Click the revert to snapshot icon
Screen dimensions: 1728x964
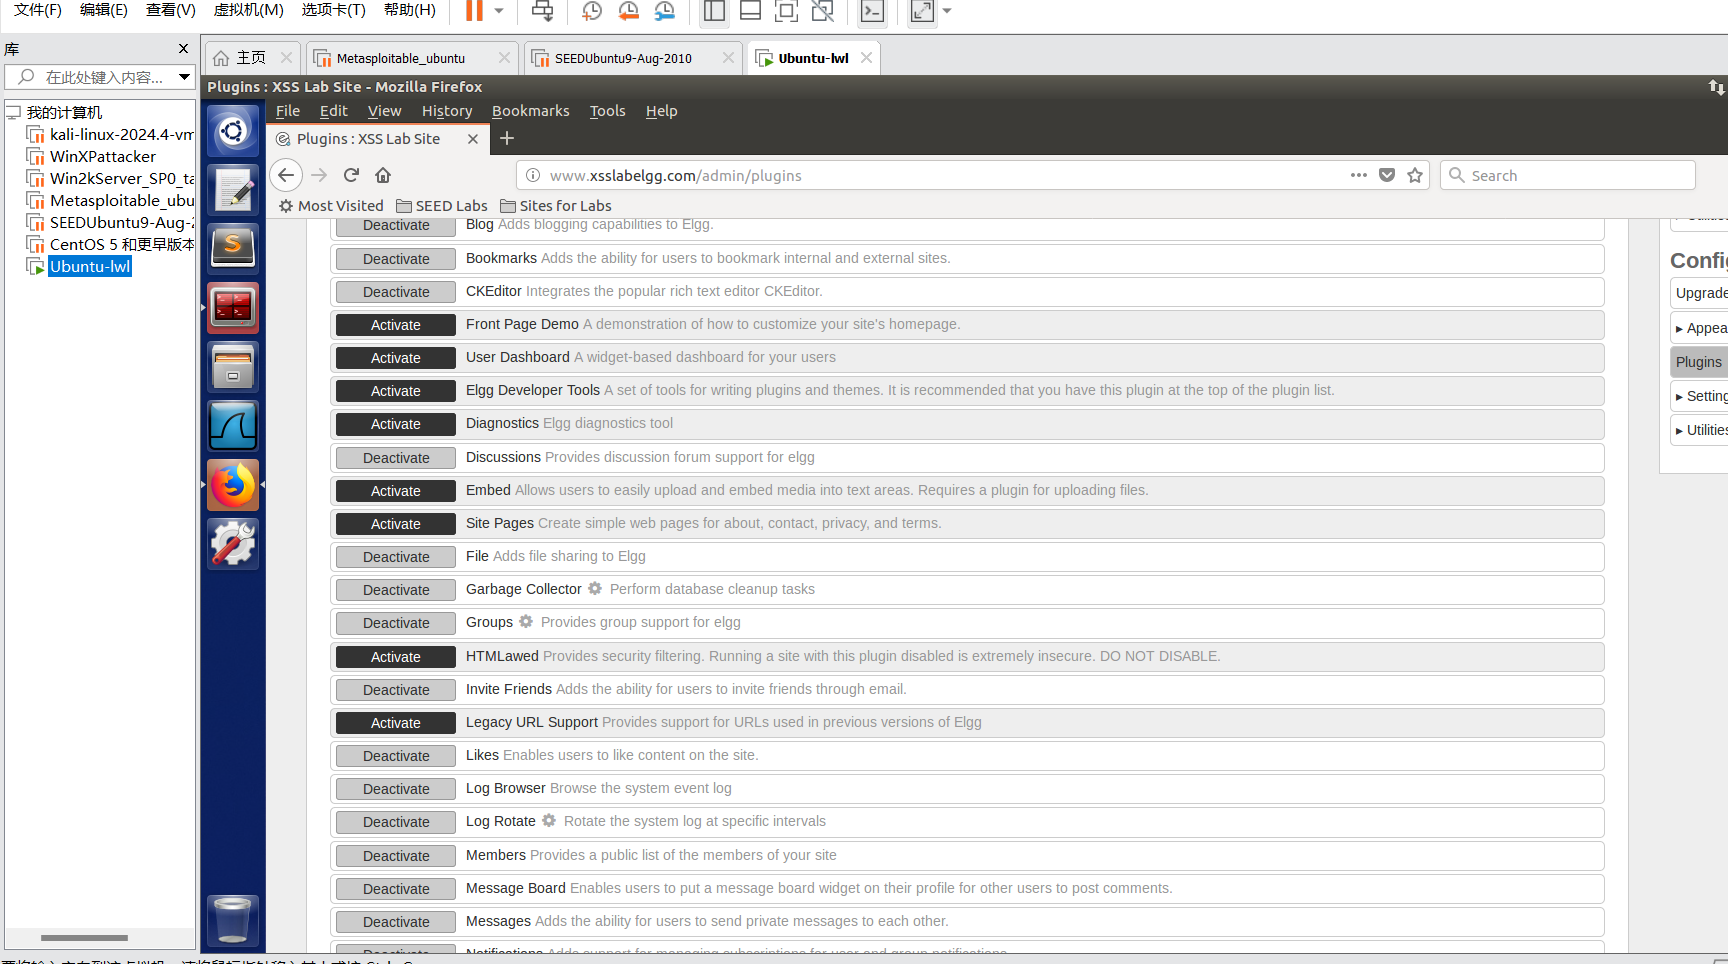point(628,11)
